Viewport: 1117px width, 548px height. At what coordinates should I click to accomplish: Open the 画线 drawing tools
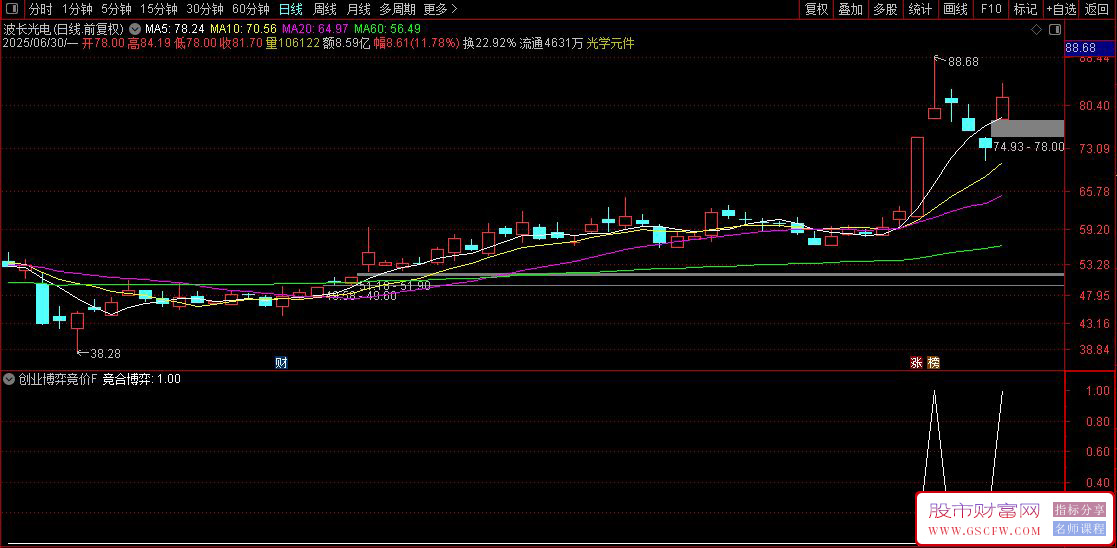955,9
